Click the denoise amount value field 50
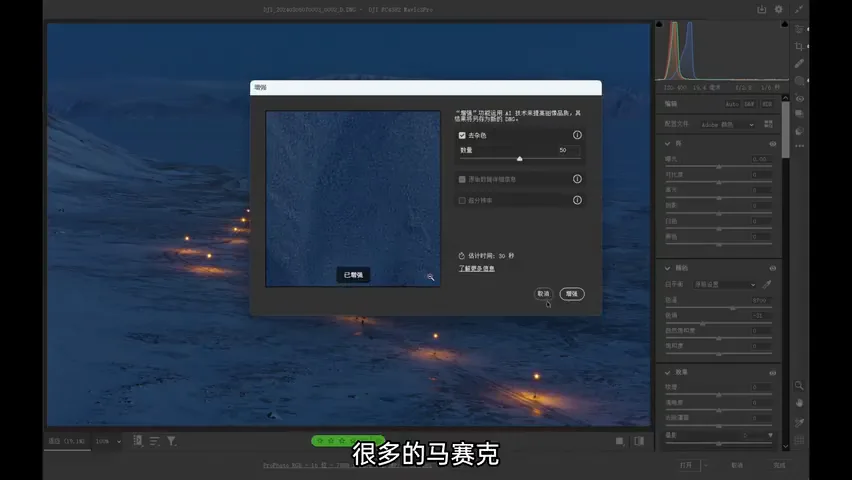The image size is (852, 480). tap(569, 150)
